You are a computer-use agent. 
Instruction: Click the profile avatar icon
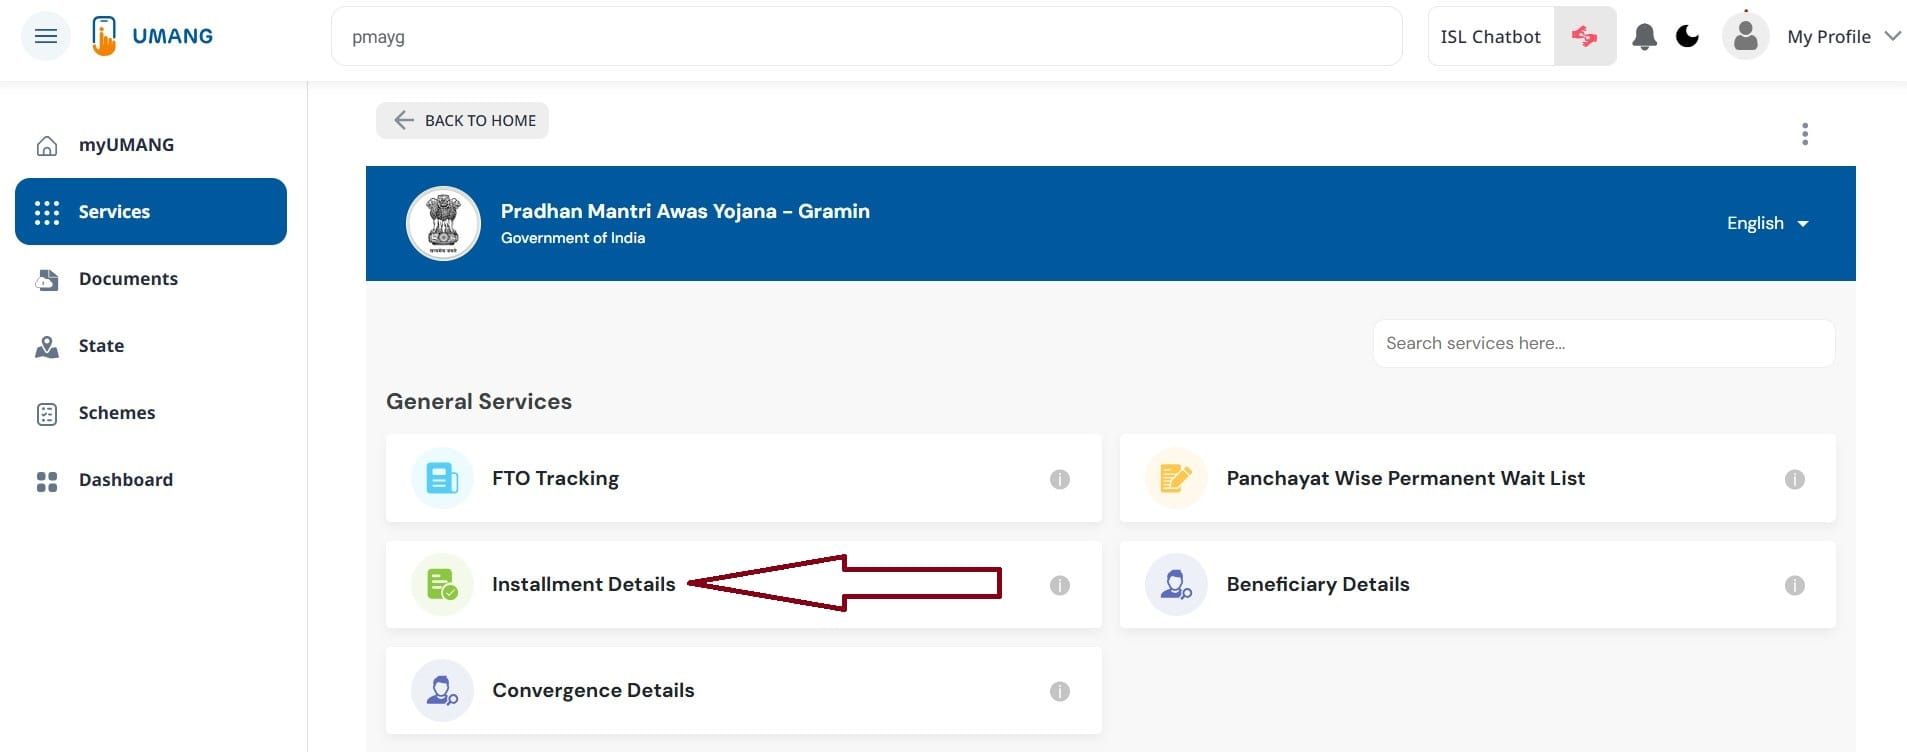point(1745,37)
